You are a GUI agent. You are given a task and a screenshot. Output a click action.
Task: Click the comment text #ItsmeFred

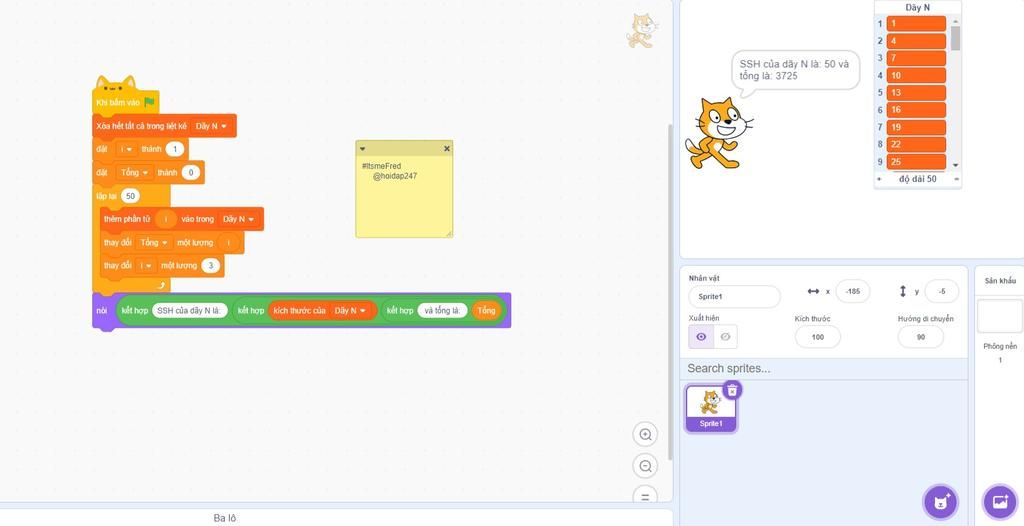coord(381,166)
